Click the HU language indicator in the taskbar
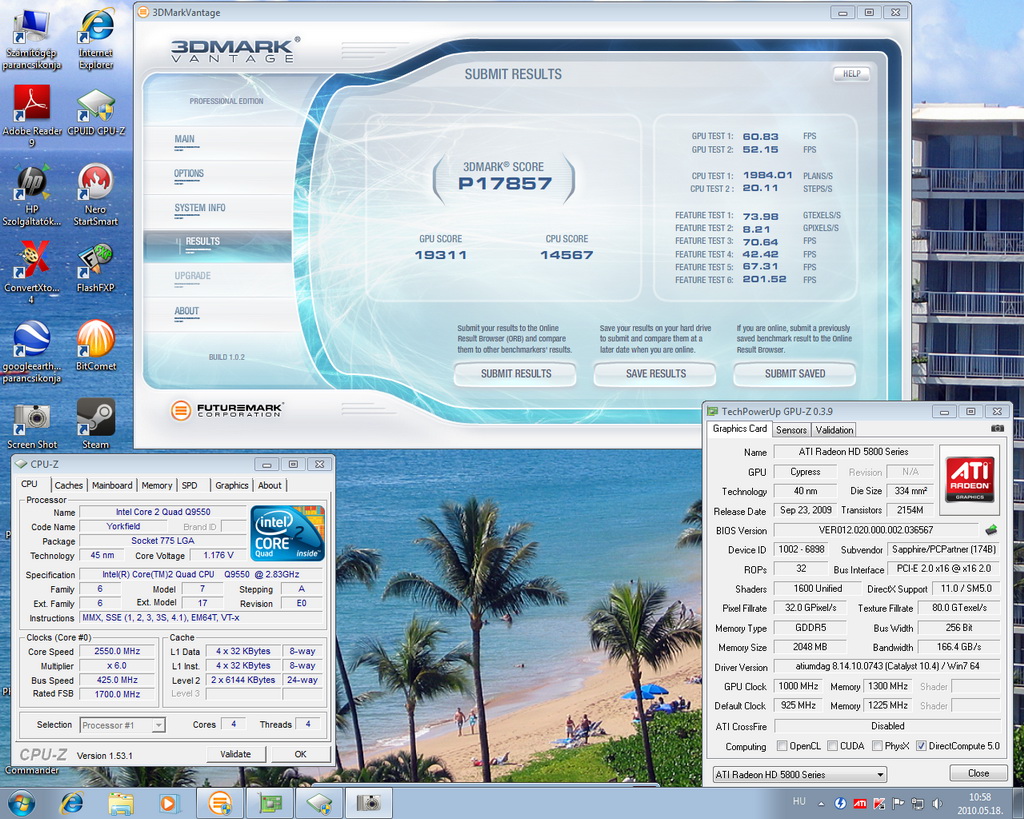1024x819 pixels. 799,801
